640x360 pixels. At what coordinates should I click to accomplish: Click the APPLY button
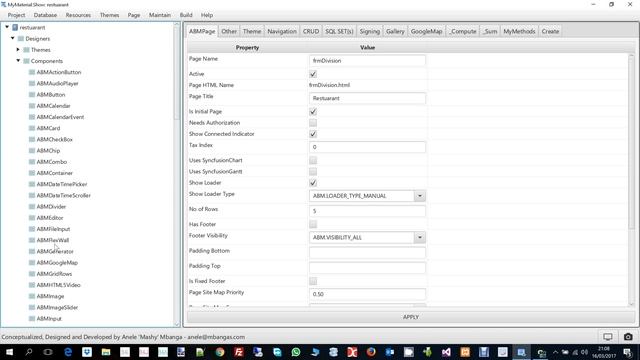pyautogui.click(x=411, y=317)
